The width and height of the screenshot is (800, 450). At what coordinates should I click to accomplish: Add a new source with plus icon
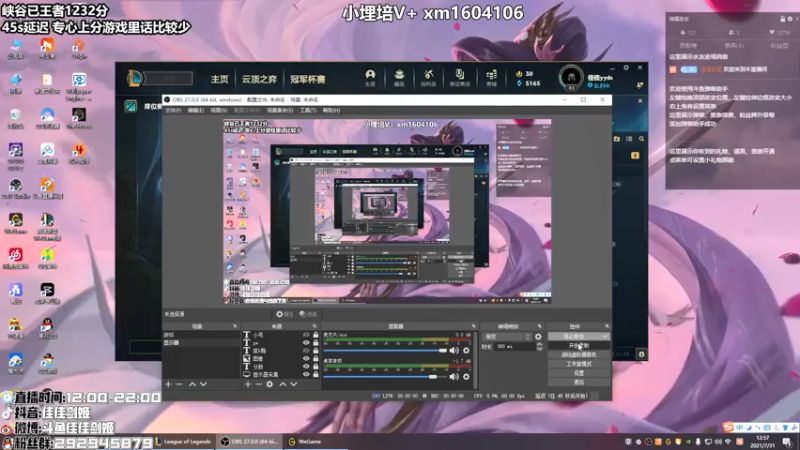[x=247, y=384]
